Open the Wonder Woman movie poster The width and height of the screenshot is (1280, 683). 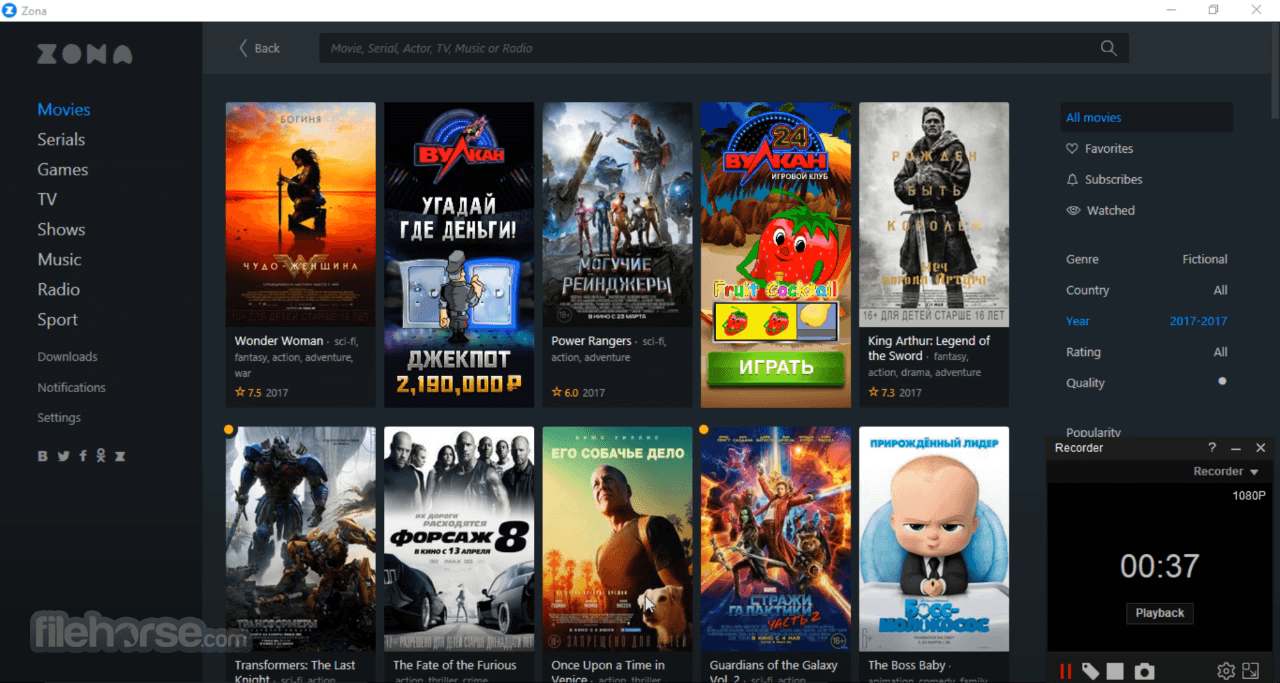coord(300,214)
